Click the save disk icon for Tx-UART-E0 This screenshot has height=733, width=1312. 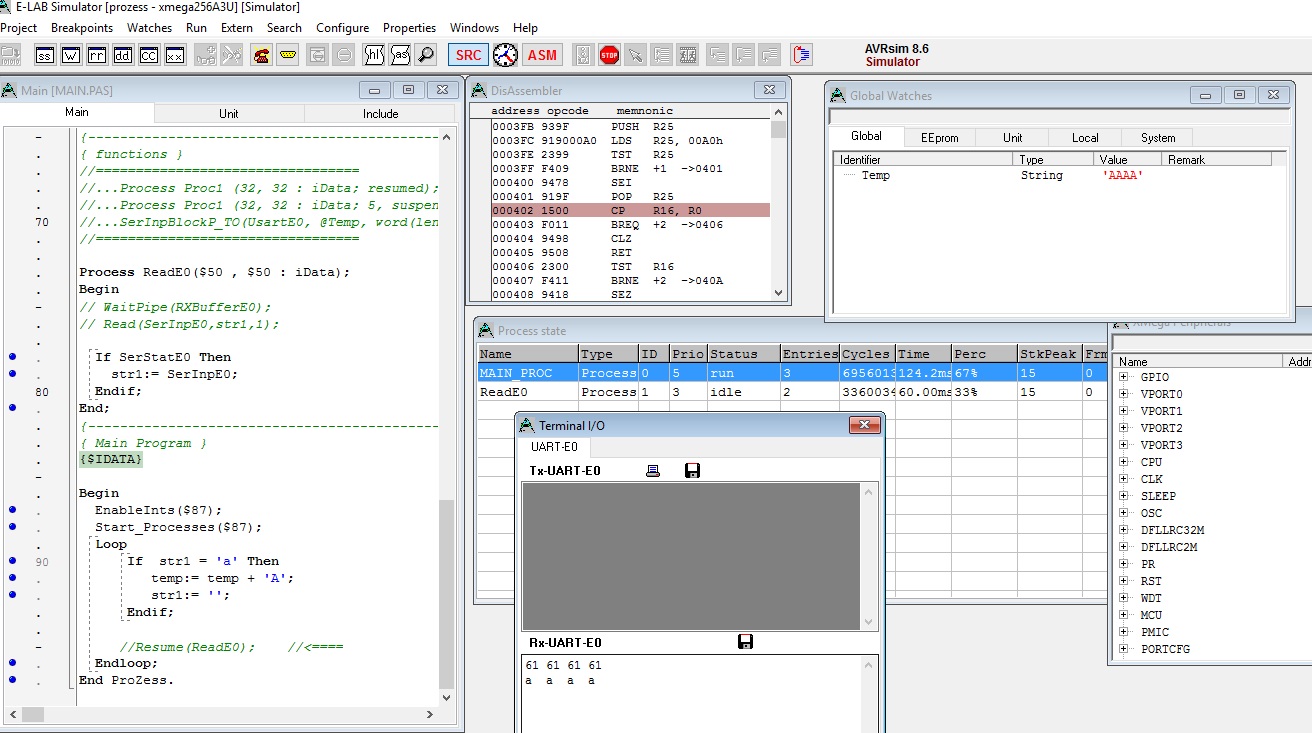[x=692, y=471]
